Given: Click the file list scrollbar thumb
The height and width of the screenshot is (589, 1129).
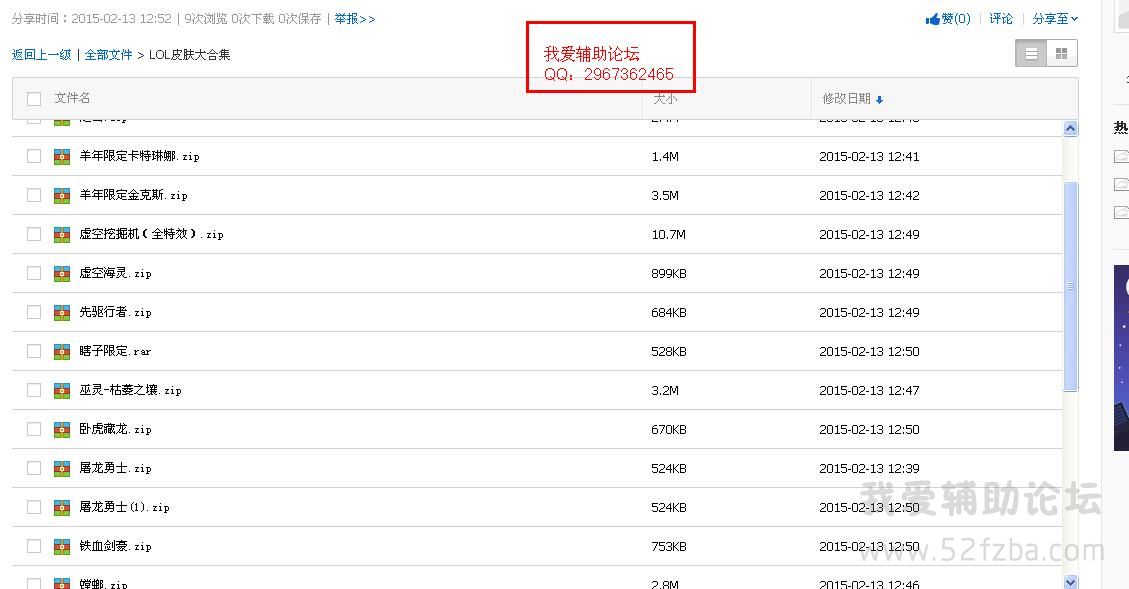Looking at the screenshot, I should click(x=1071, y=287).
